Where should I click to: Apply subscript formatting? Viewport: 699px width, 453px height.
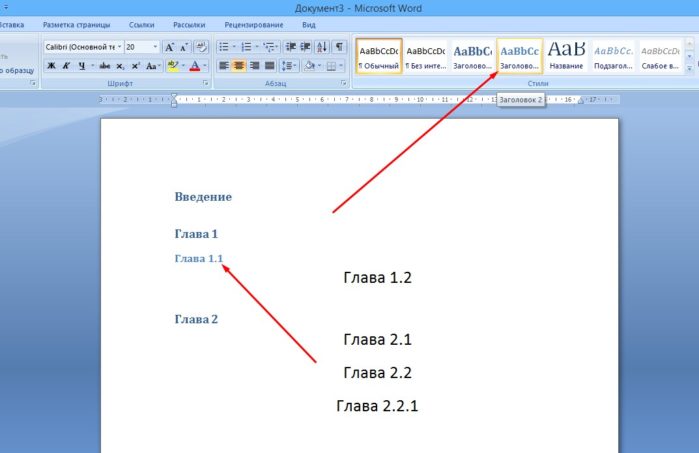[x=120, y=66]
